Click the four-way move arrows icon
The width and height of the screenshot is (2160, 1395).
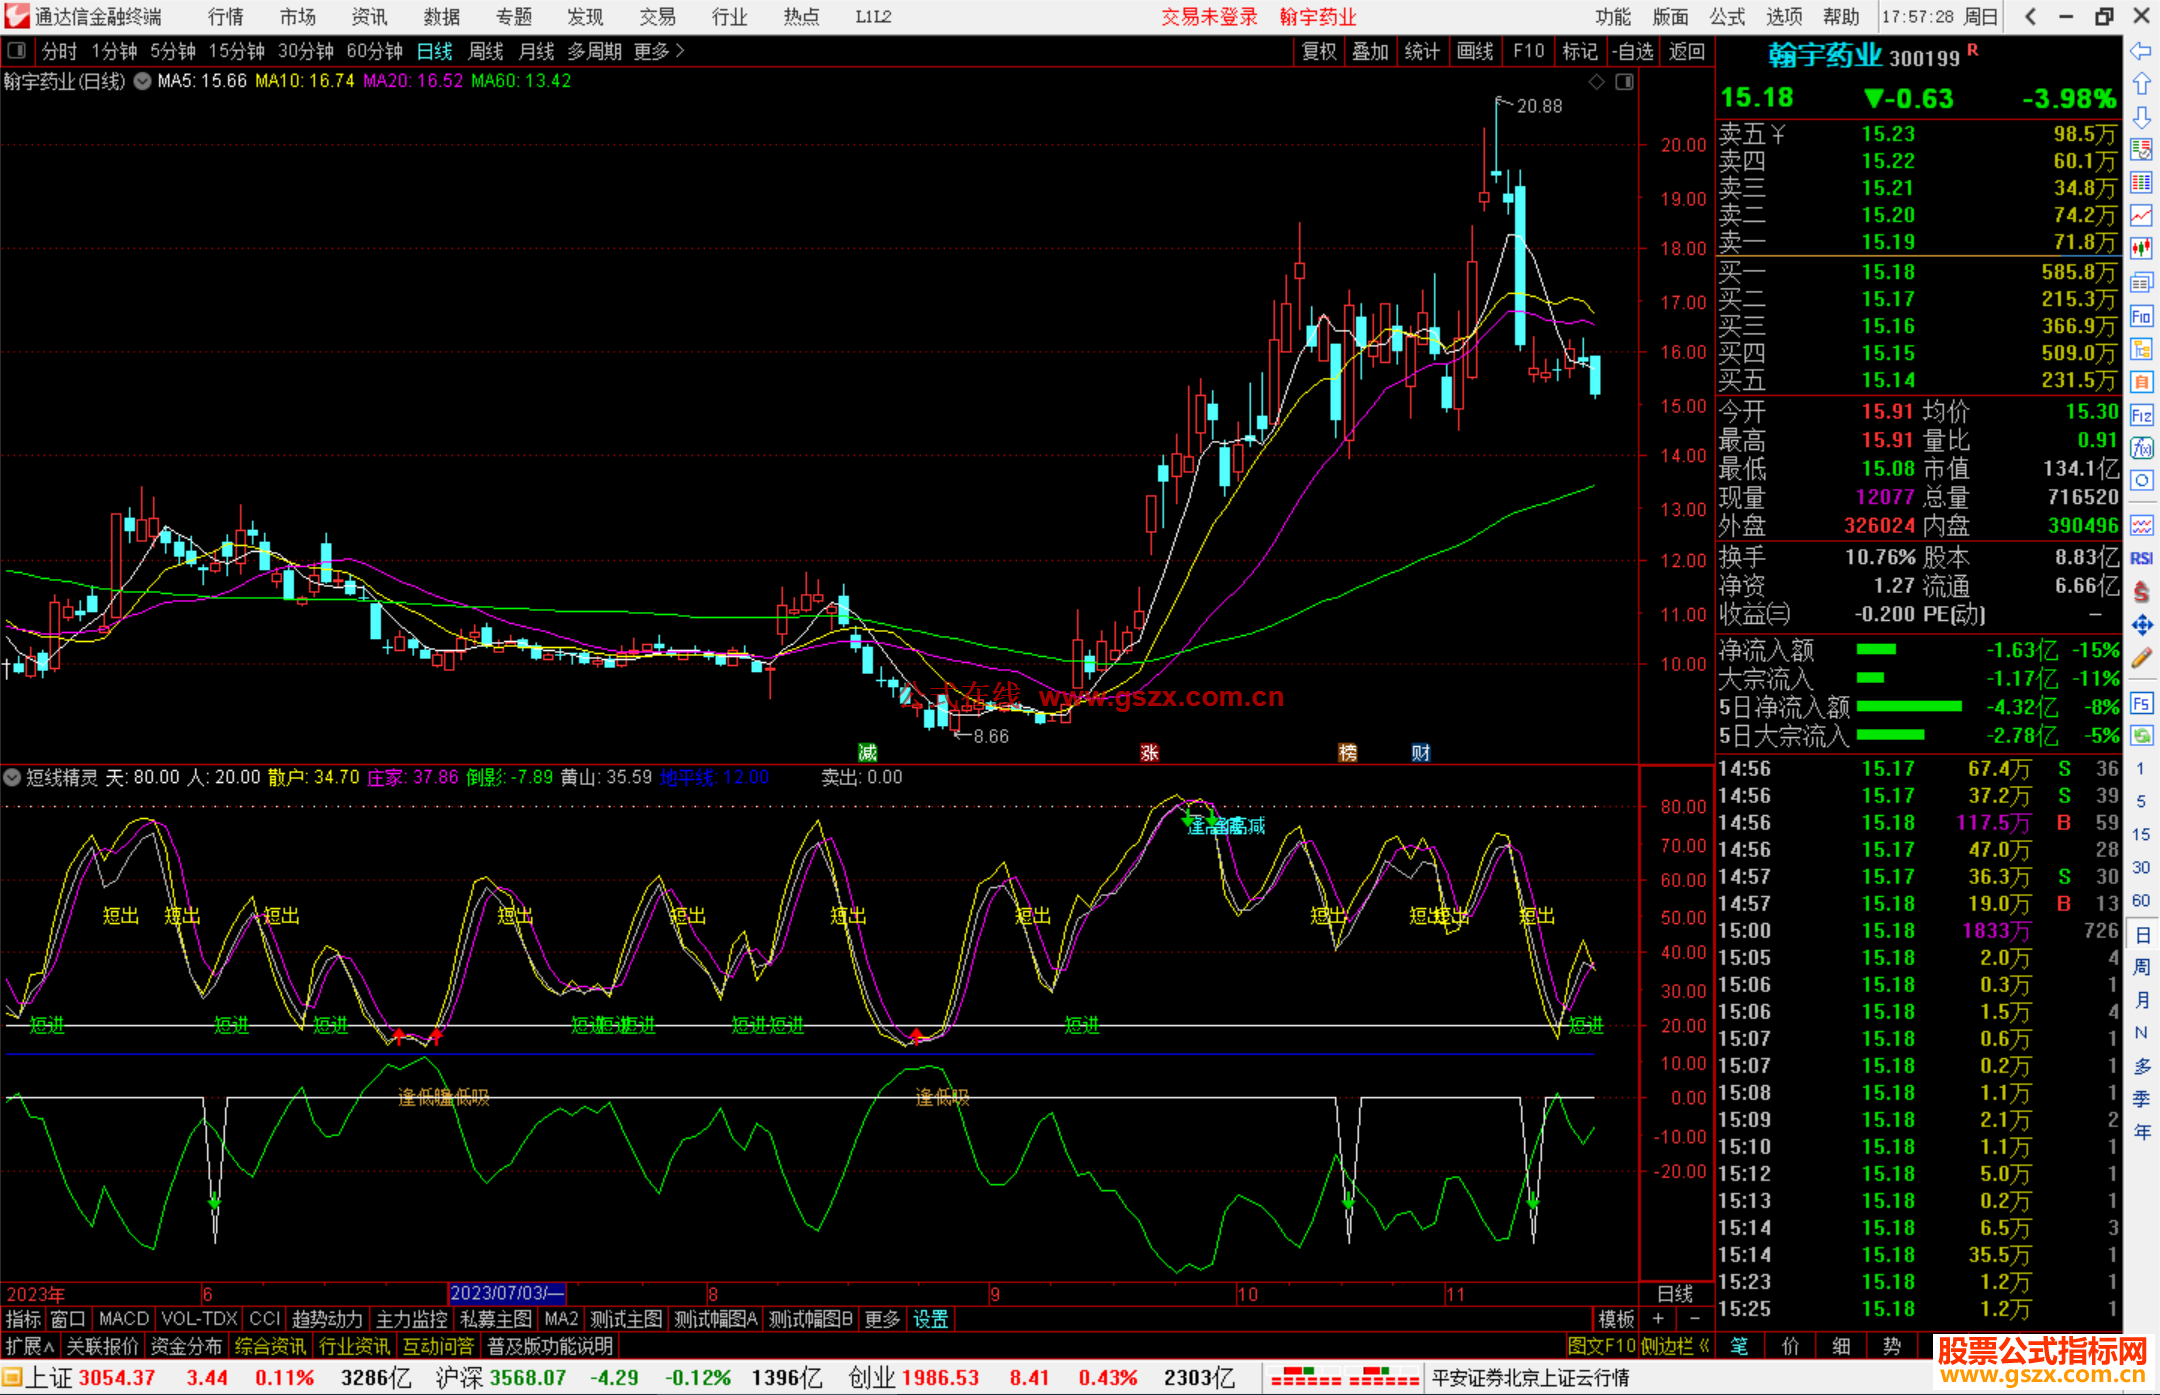tap(2141, 625)
